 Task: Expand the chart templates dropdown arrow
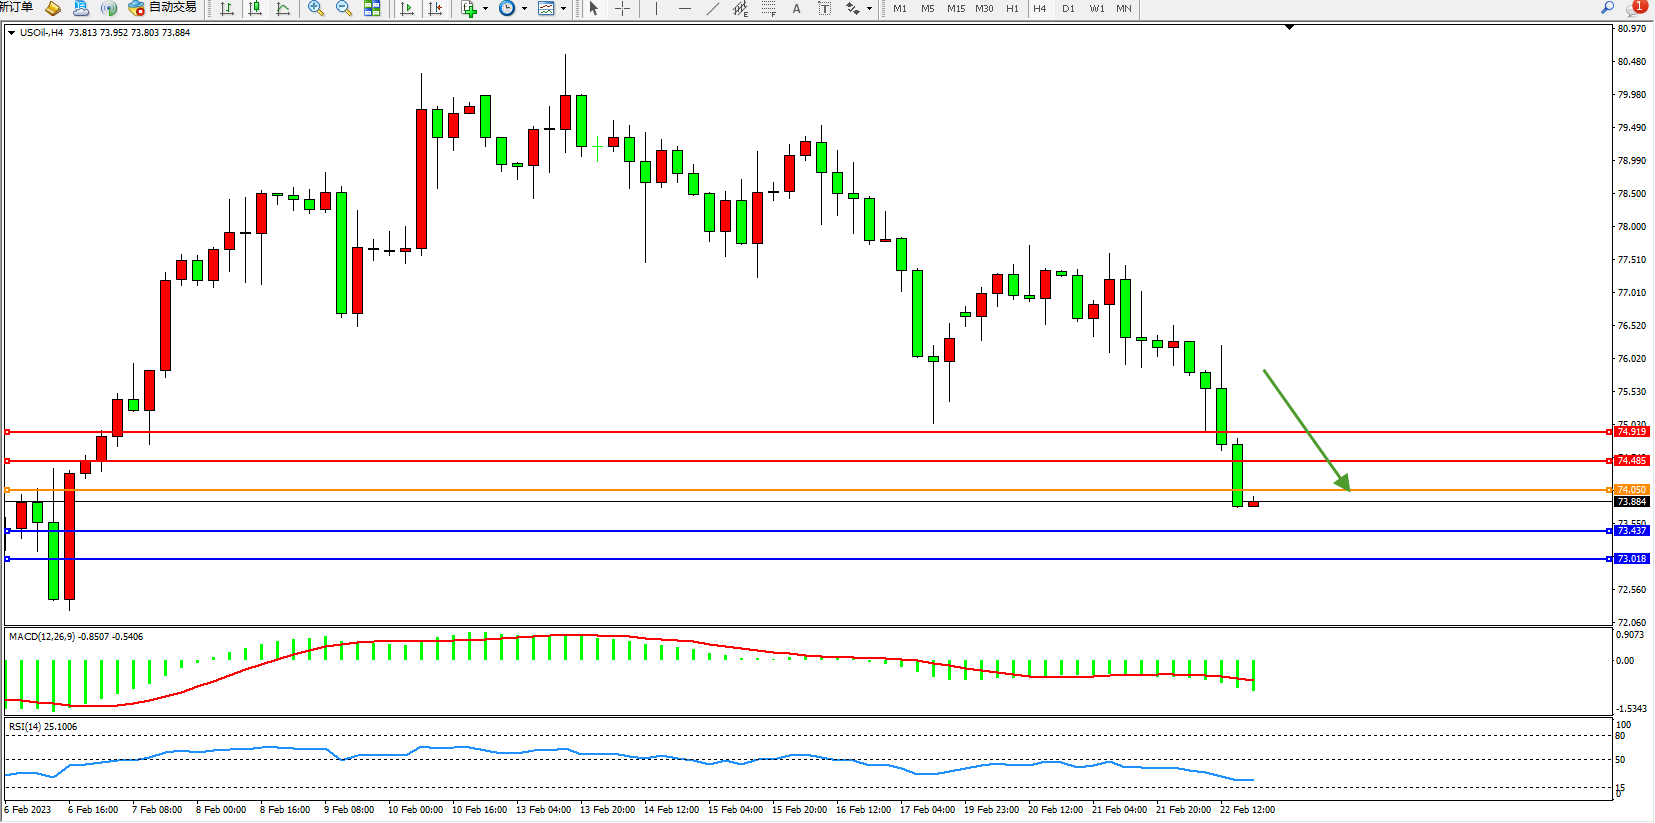pyautogui.click(x=563, y=9)
